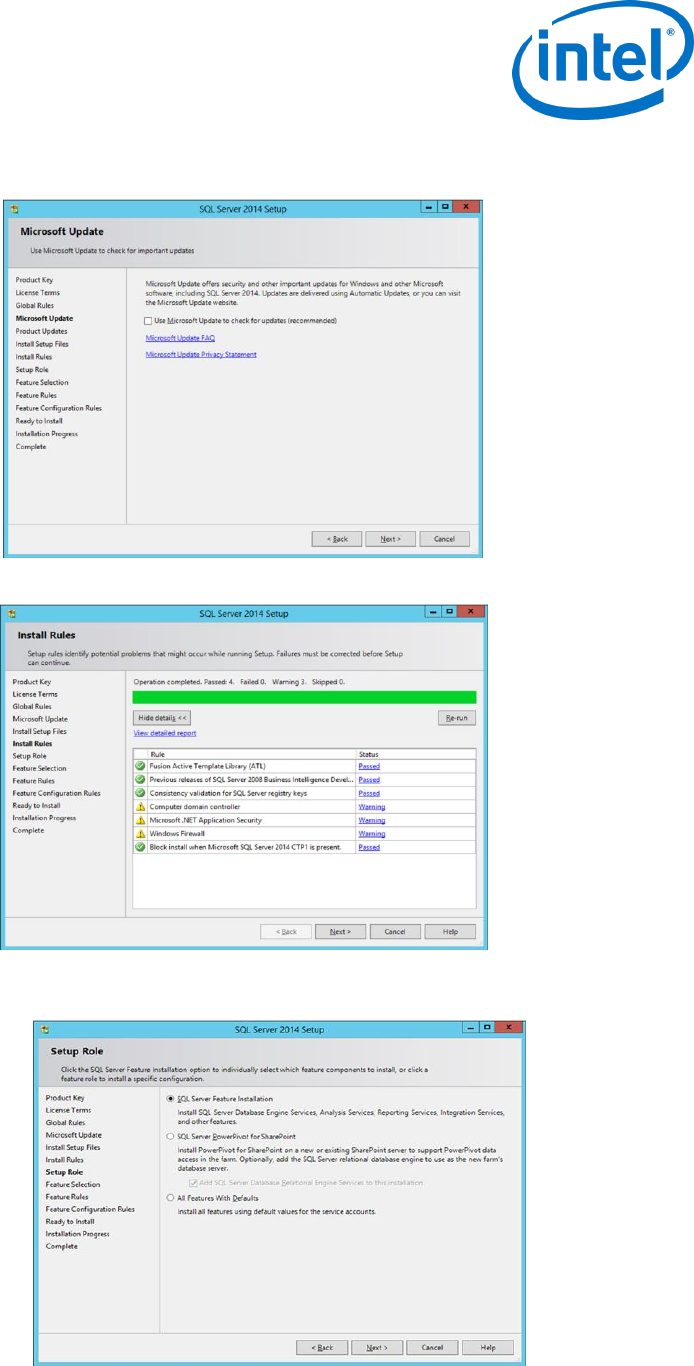Click Back in the Setup Role window
This screenshot has width=694, height=1366.
(x=322, y=1347)
